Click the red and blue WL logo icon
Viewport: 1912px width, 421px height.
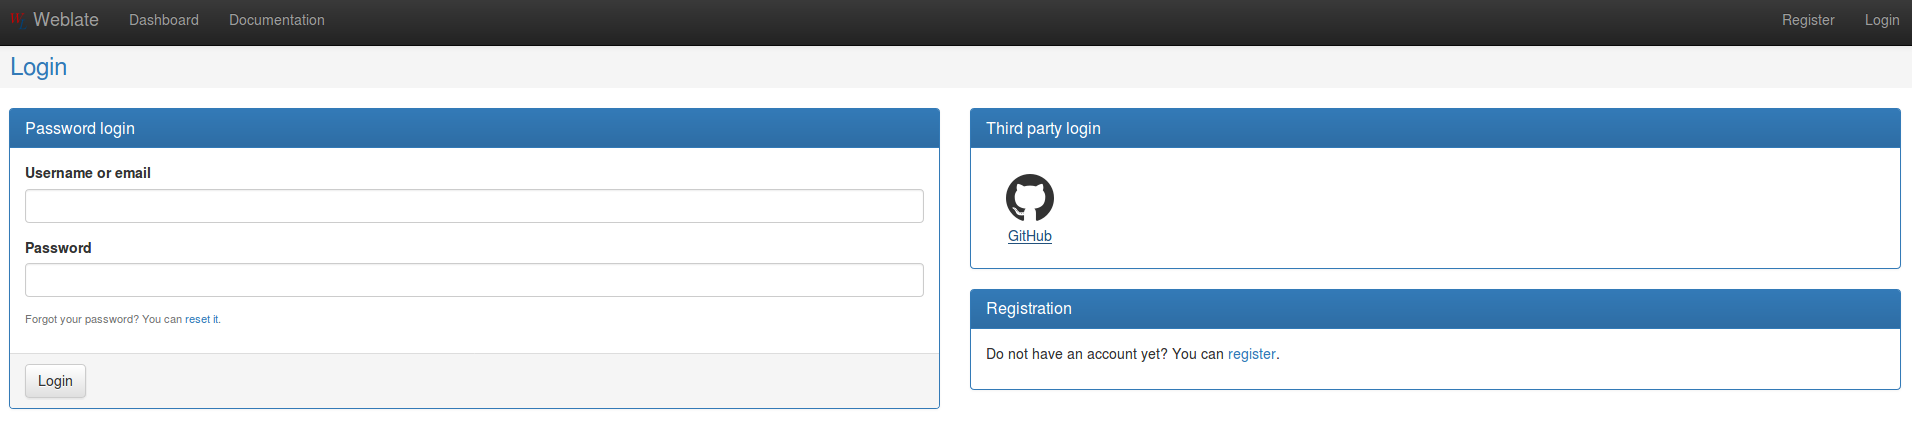click(x=18, y=20)
